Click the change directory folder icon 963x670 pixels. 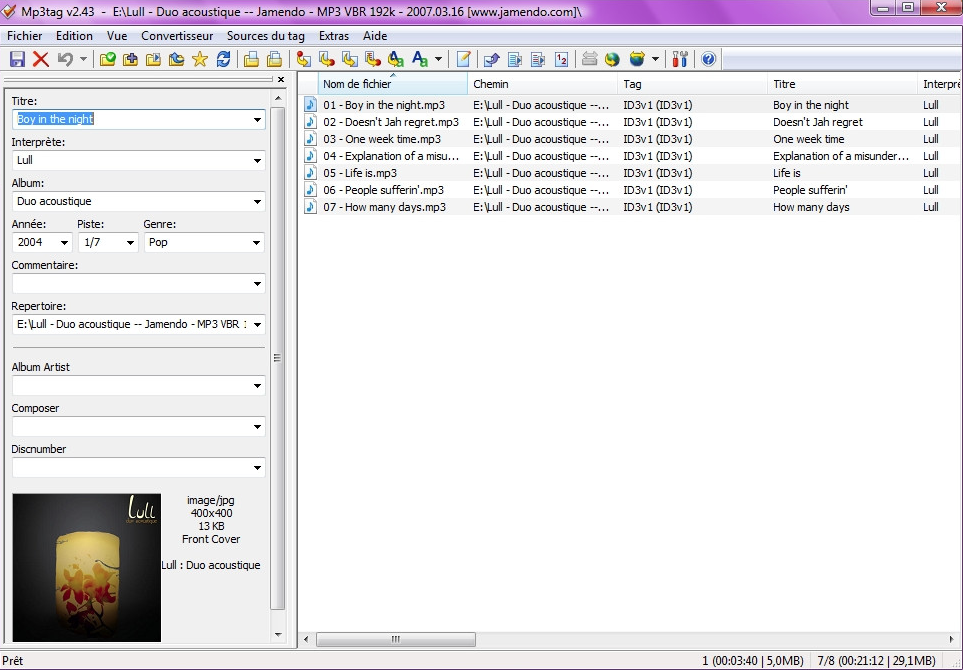coord(108,60)
